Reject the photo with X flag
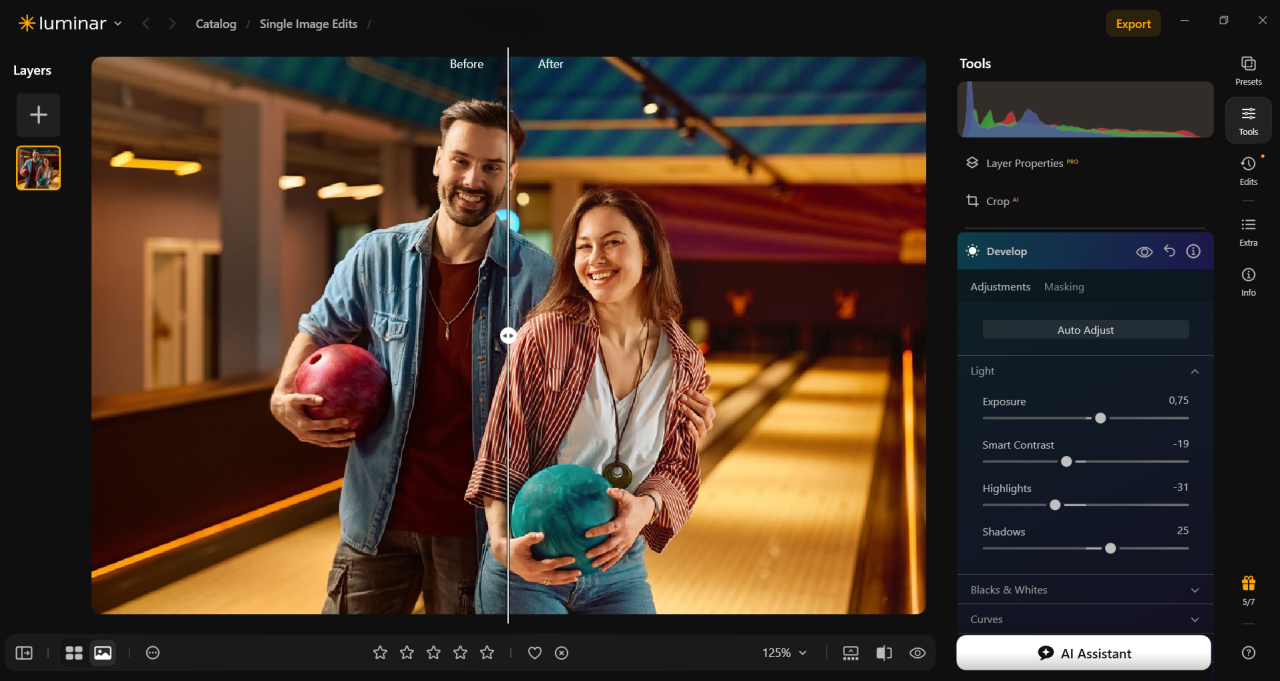Image resolution: width=1280 pixels, height=681 pixels. pos(562,653)
